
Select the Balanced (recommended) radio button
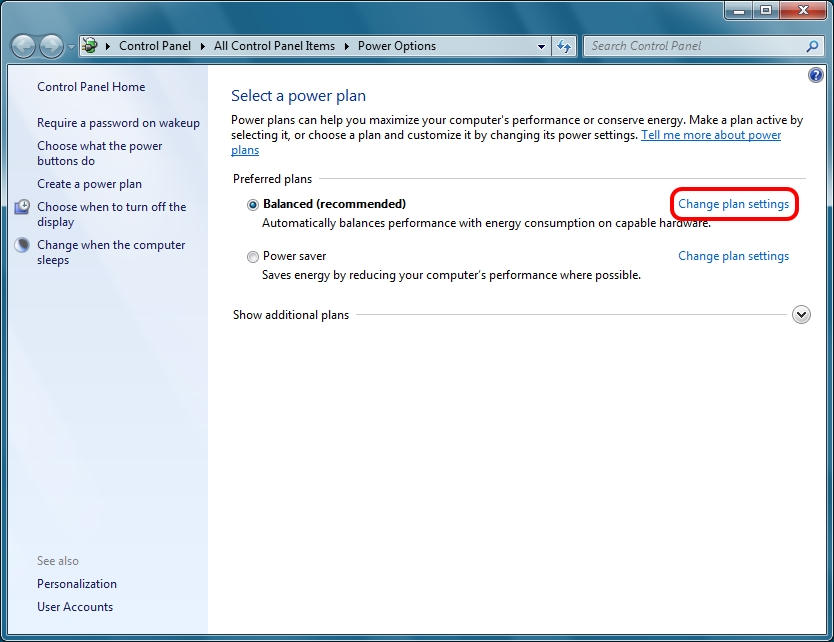(253, 205)
